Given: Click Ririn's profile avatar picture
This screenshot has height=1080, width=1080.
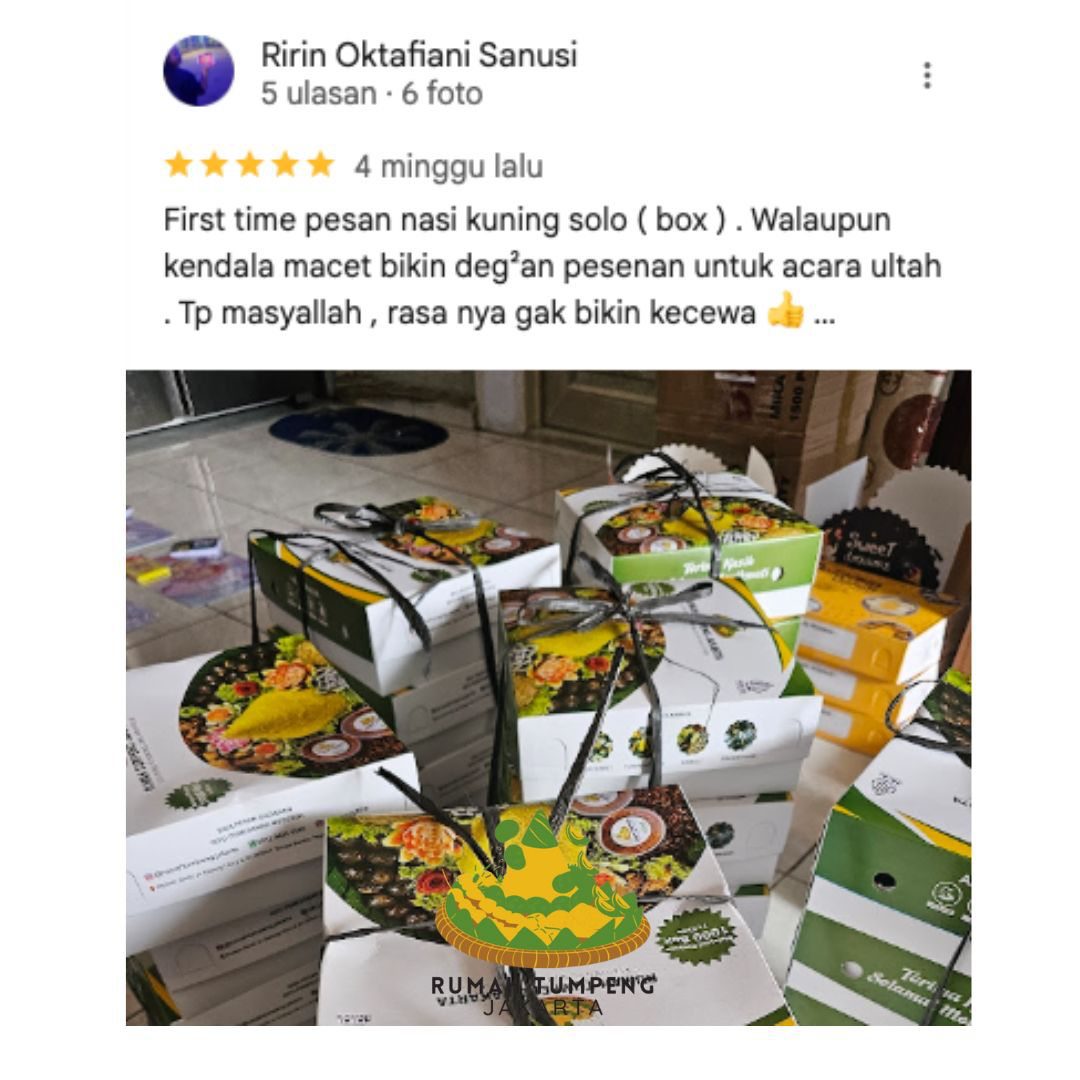Looking at the screenshot, I should (x=198, y=71).
